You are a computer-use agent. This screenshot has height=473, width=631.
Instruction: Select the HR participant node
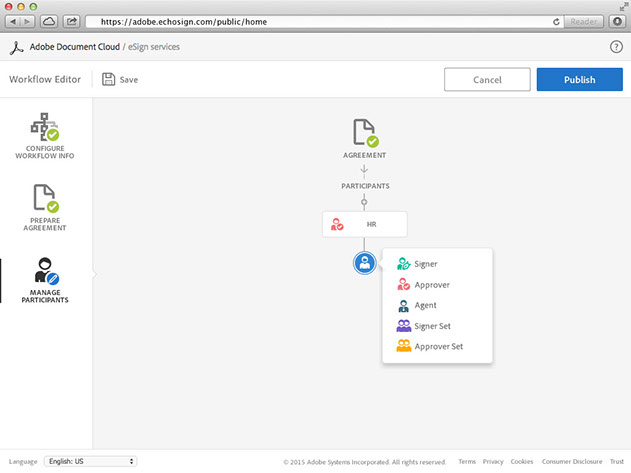[364, 225]
